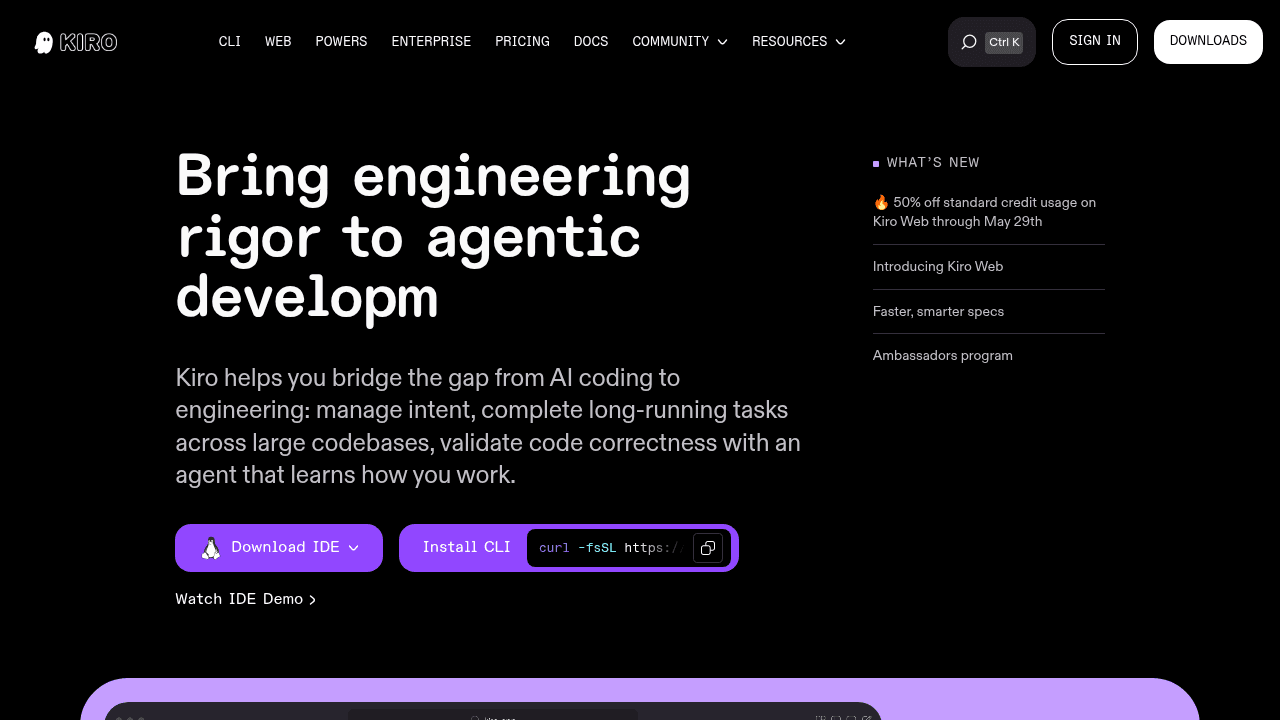Click the search magnifier icon

tap(969, 42)
